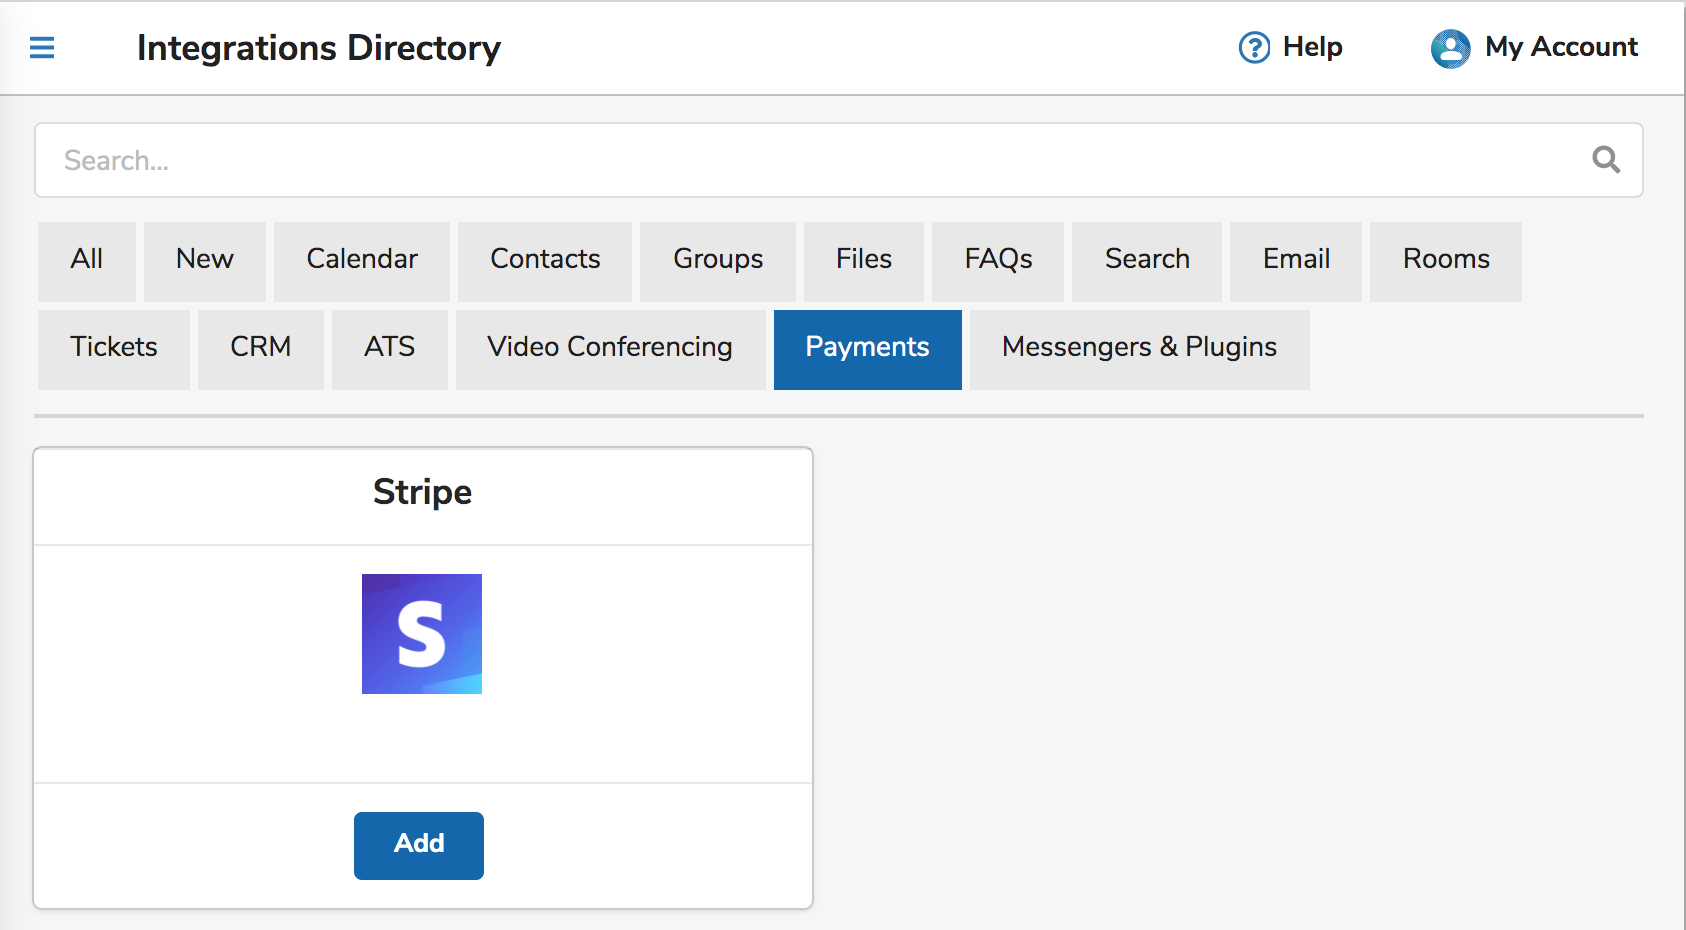The height and width of the screenshot is (930, 1686).
Task: Choose the ATS category
Action: (x=390, y=349)
